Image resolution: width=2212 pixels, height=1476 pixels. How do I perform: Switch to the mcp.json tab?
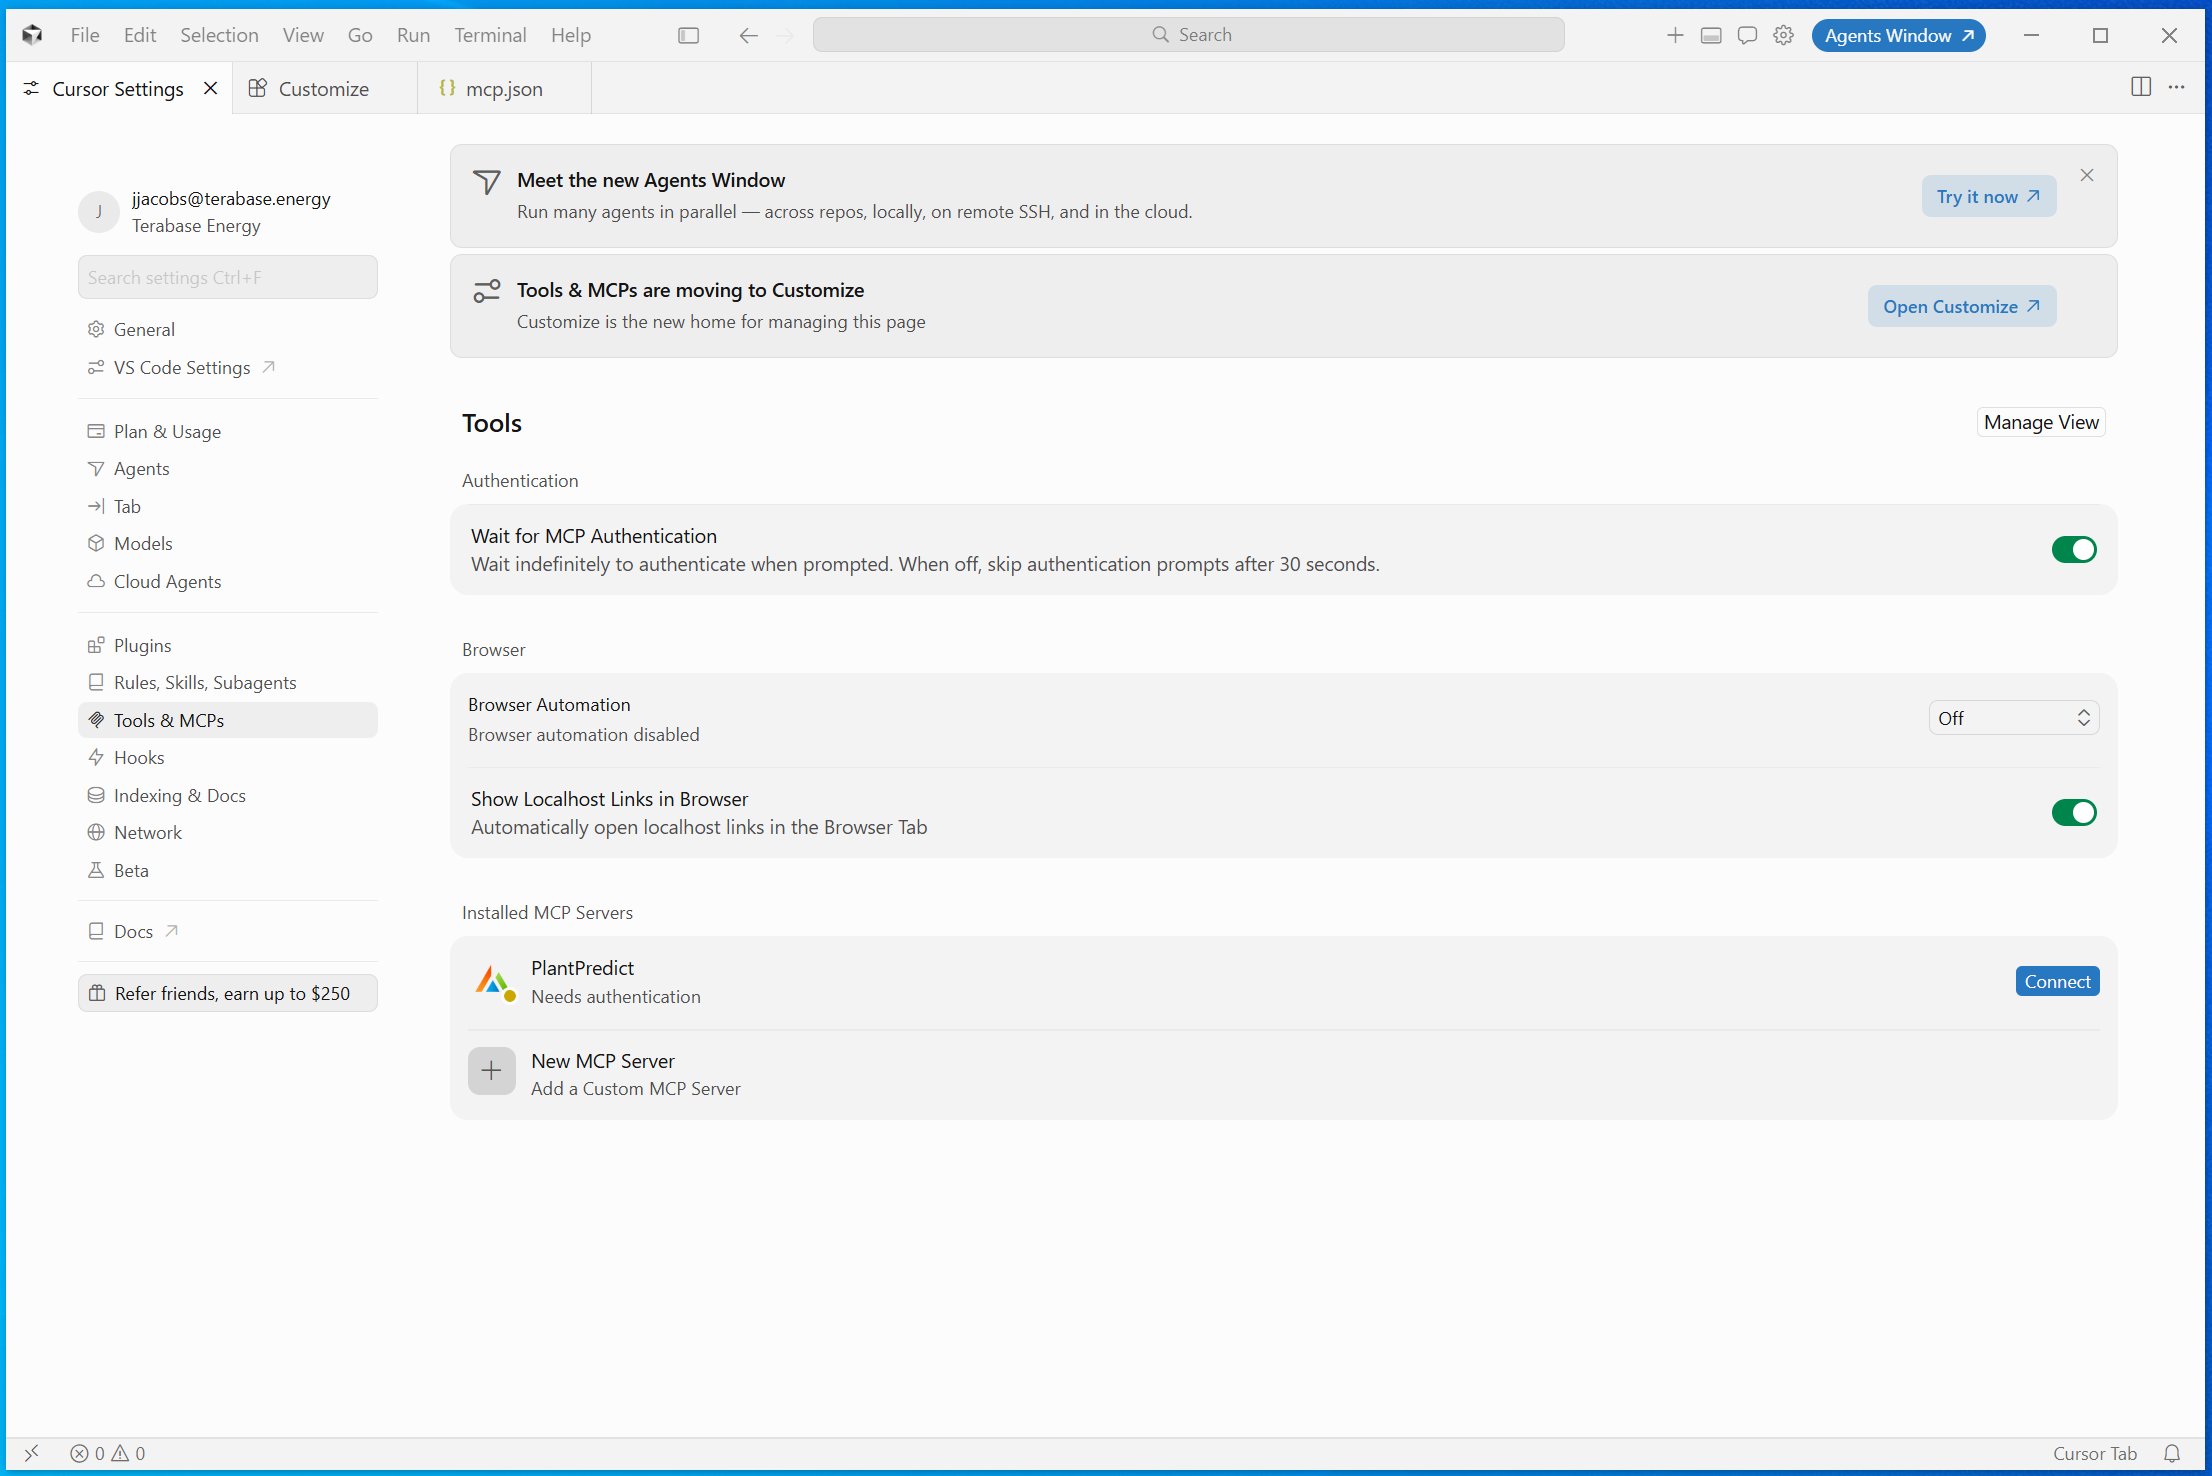(504, 88)
